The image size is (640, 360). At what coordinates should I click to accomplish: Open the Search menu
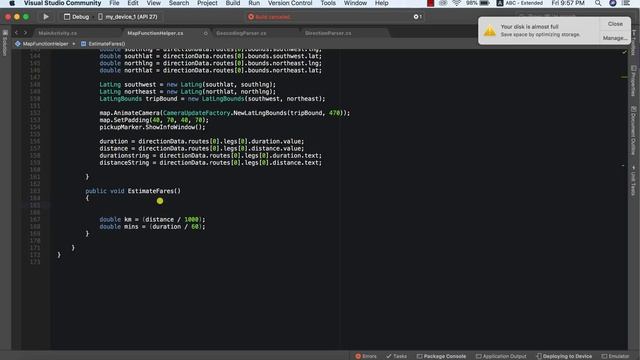coord(179,3)
